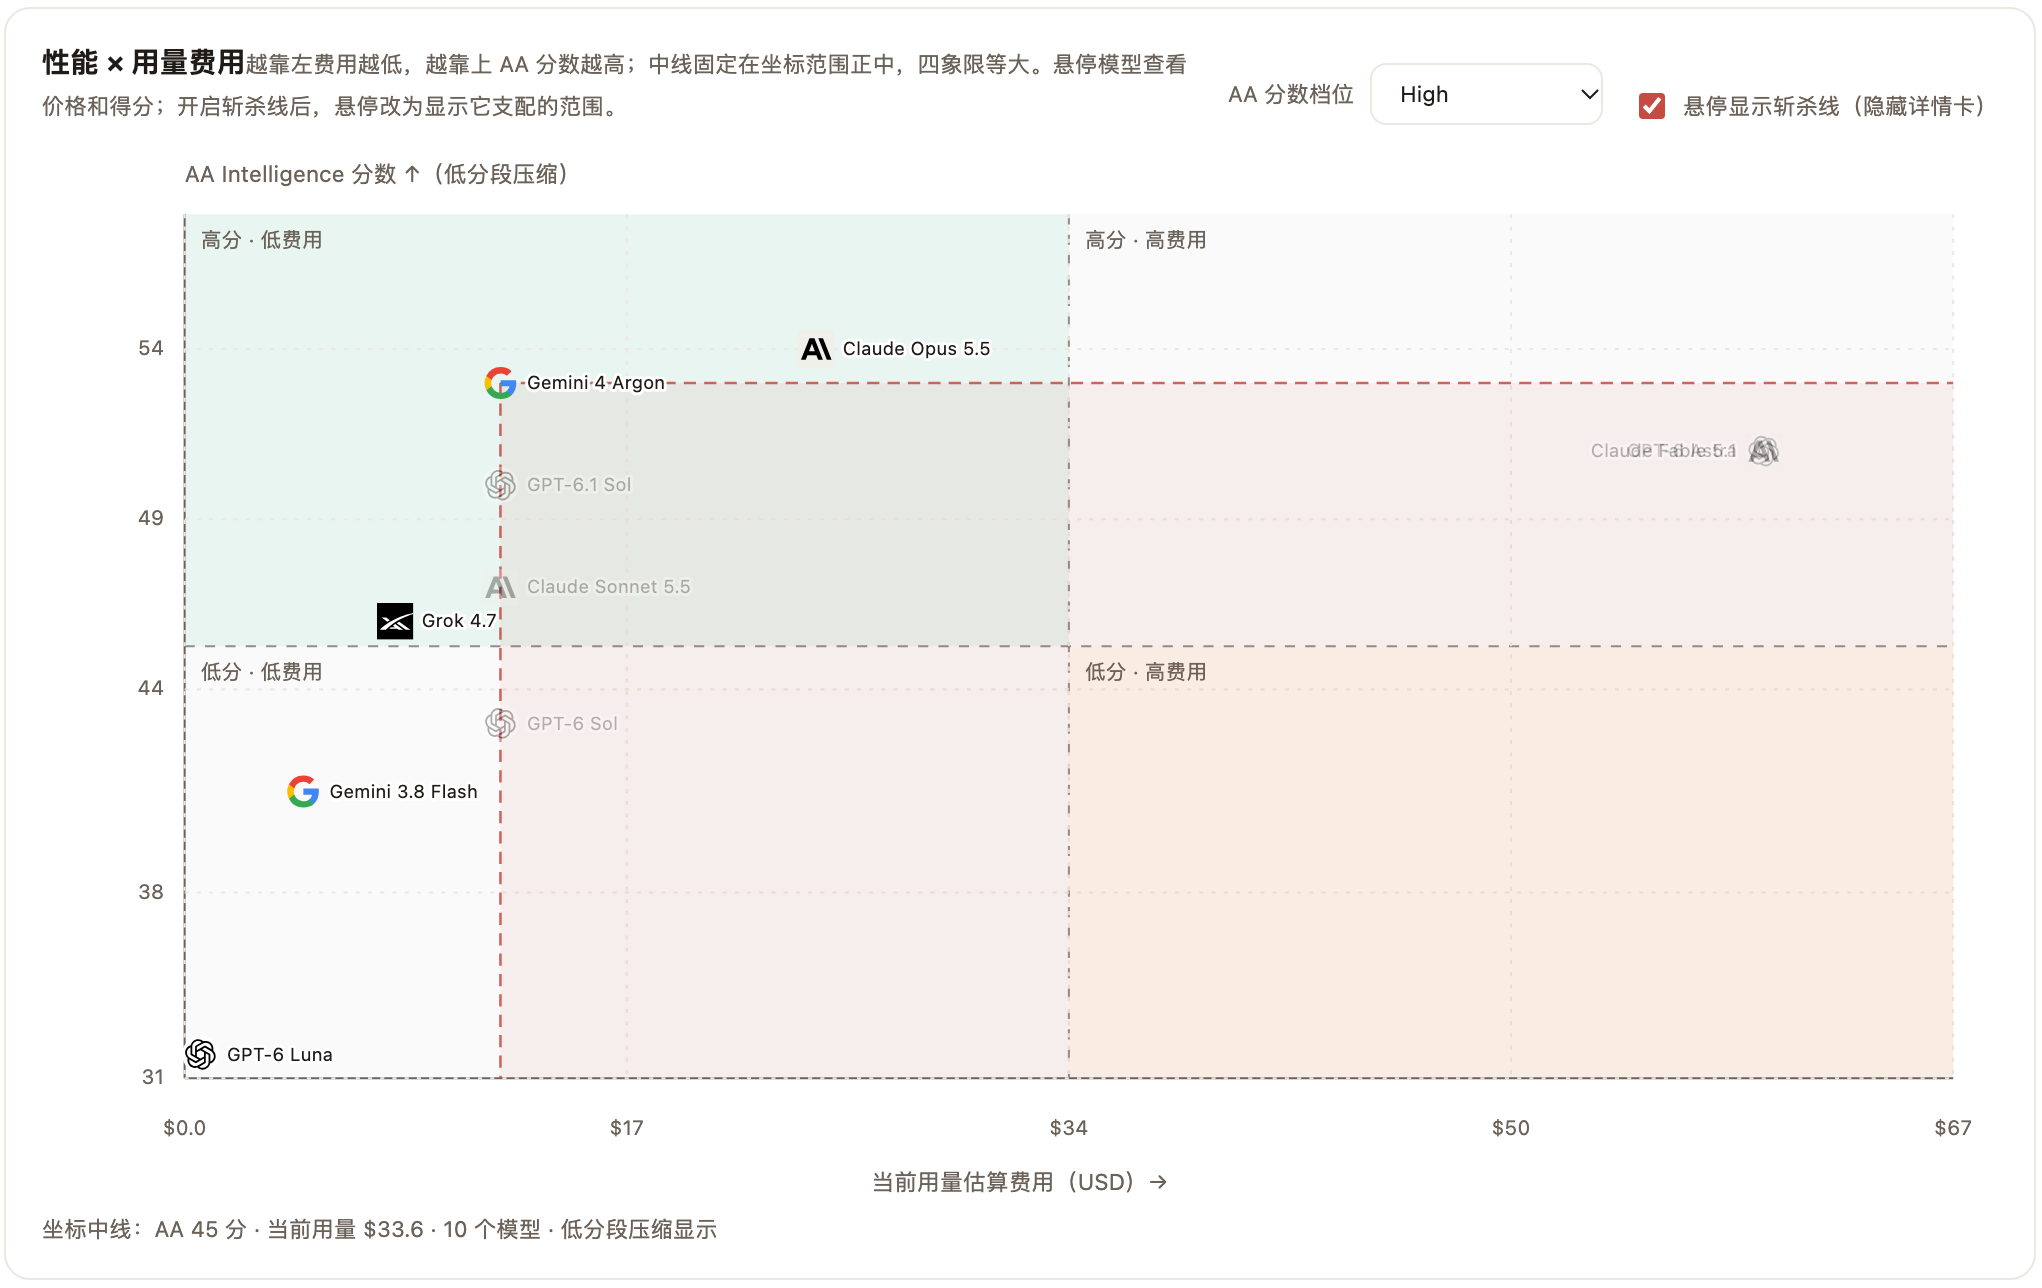
Task: Select the GPT-6 Luna OpenAI icon
Action: click(200, 1054)
